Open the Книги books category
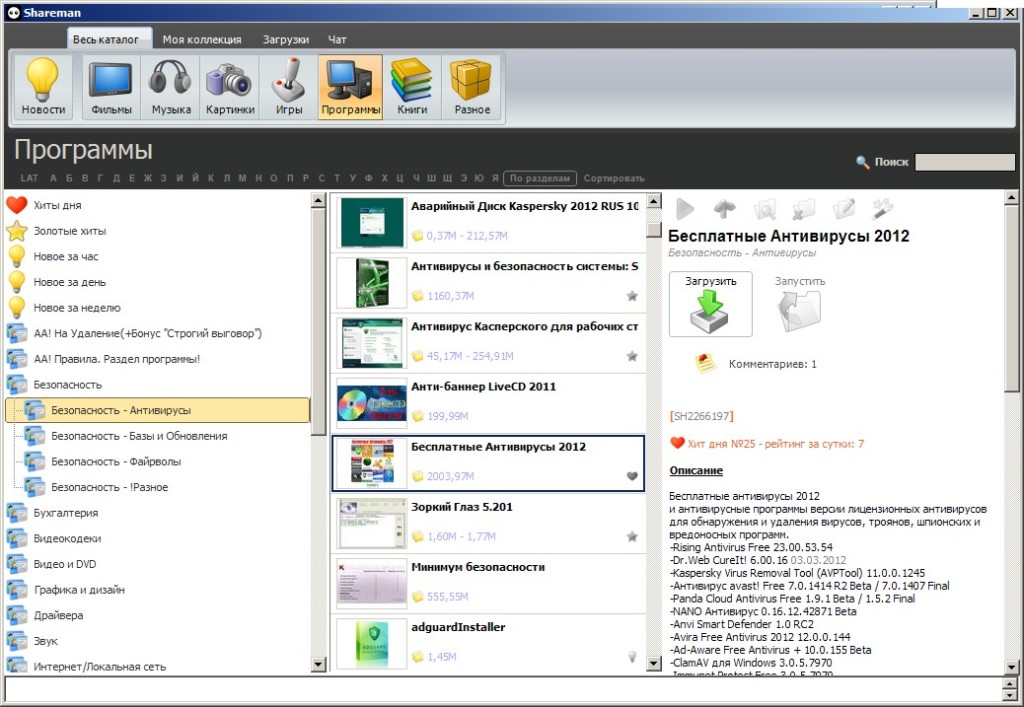Screen dimensions: 1024x707 coord(412,87)
